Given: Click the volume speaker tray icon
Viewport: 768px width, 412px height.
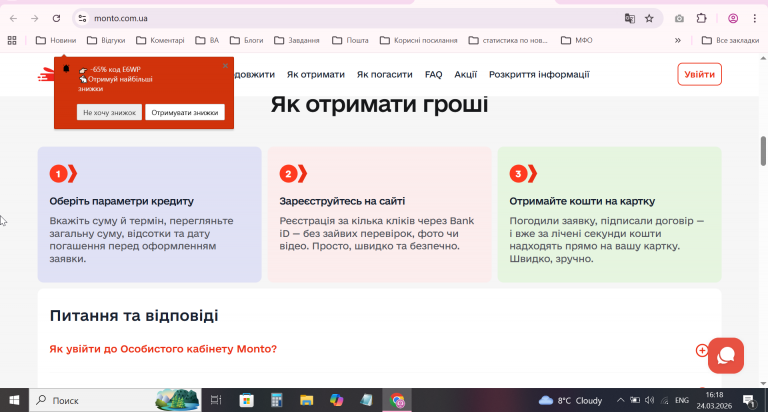Looking at the screenshot, I should coord(649,400).
